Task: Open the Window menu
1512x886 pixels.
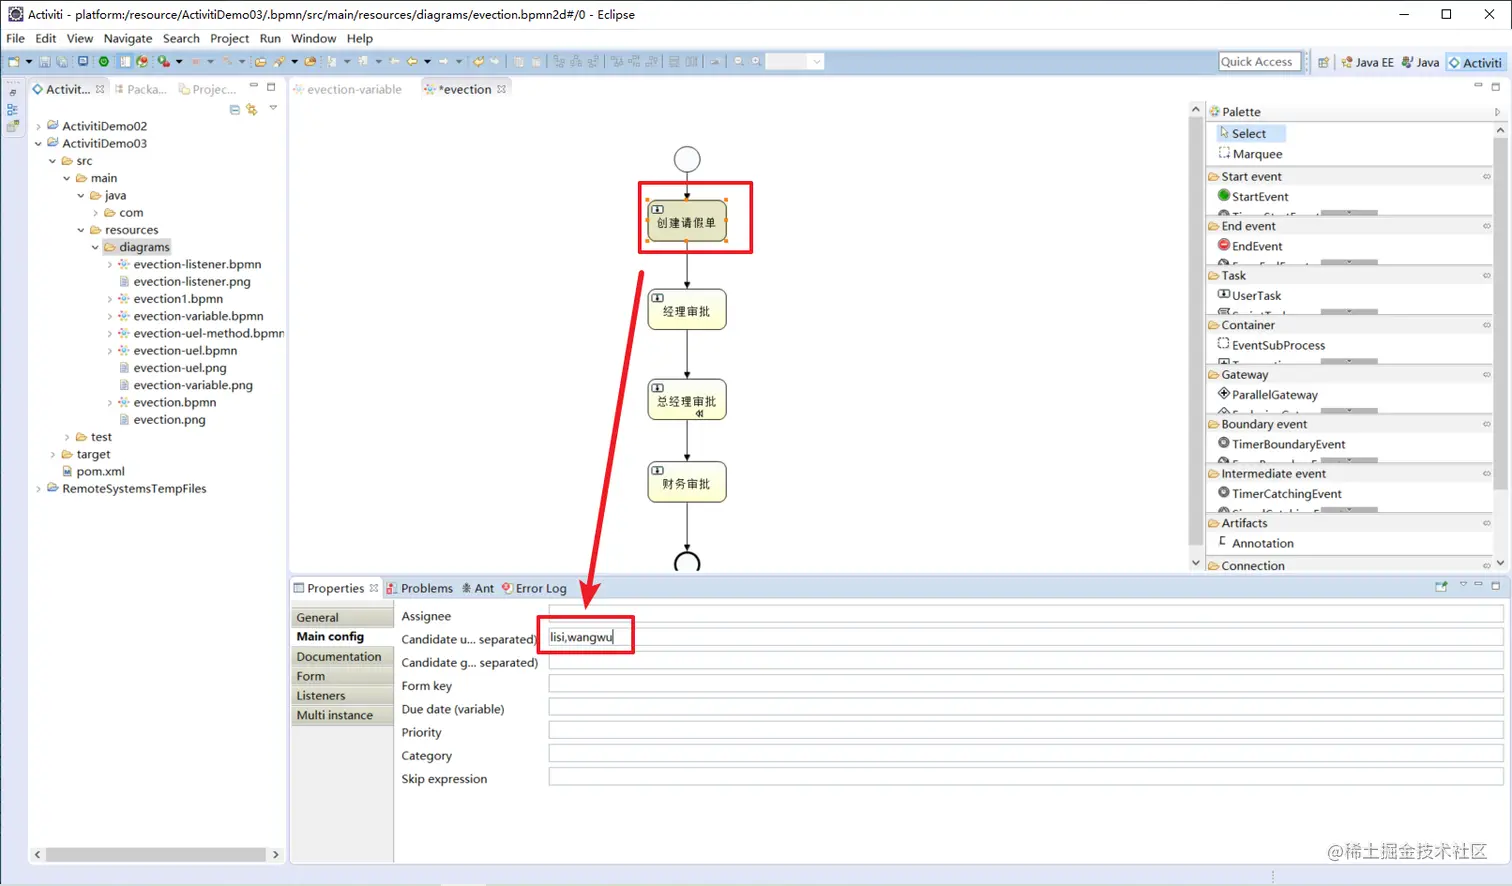Action: point(313,38)
